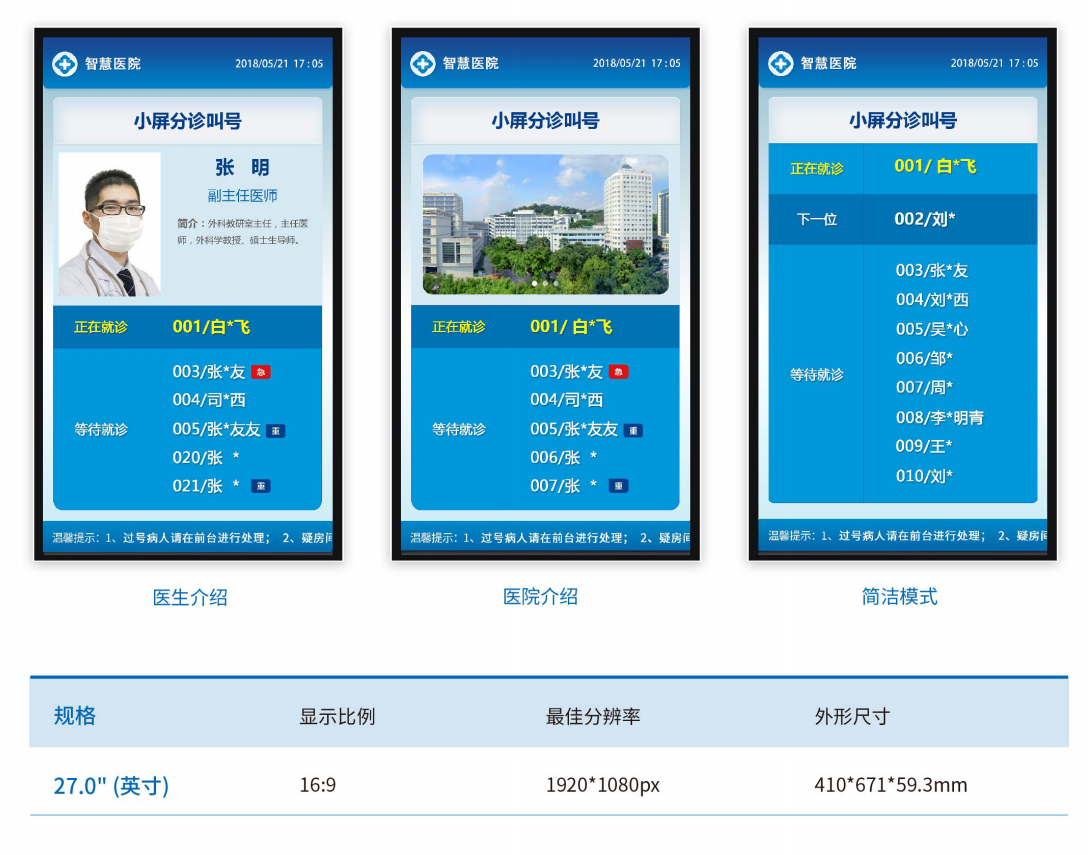
Task: Click the doctor portrait photo of 张明
Action: coord(109,225)
